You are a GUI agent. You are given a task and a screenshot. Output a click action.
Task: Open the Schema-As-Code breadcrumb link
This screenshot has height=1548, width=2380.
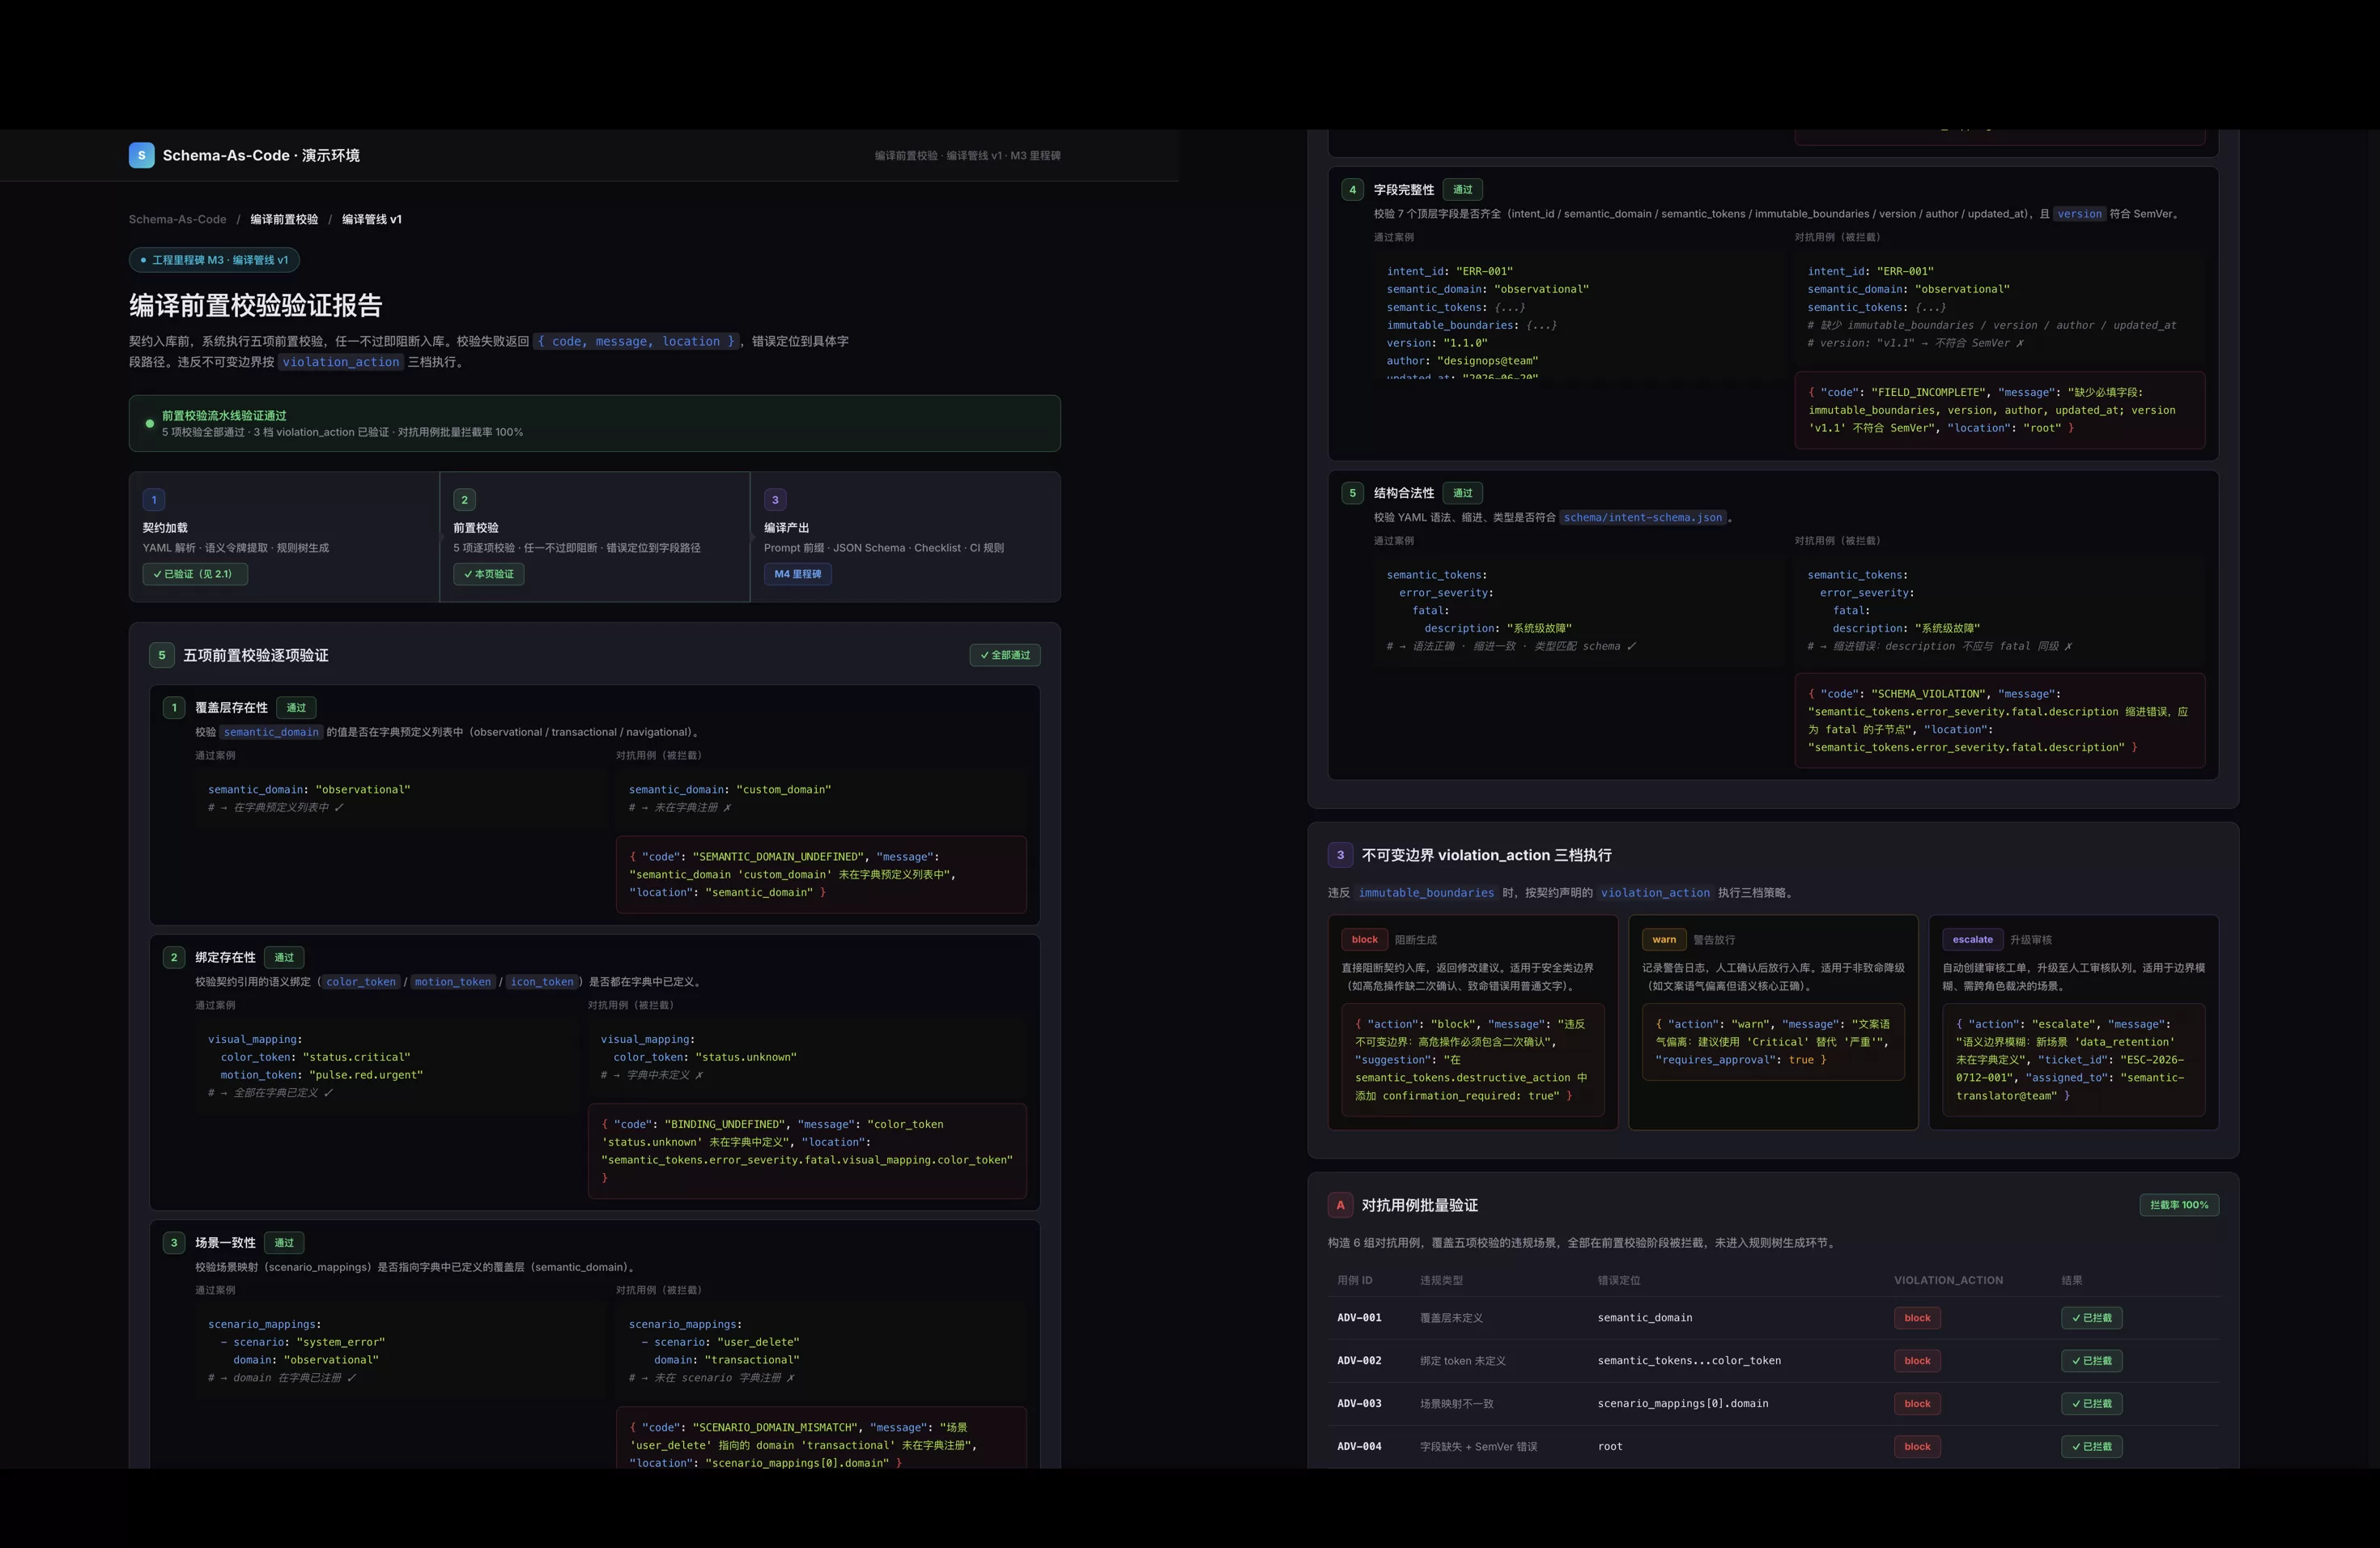(x=177, y=219)
